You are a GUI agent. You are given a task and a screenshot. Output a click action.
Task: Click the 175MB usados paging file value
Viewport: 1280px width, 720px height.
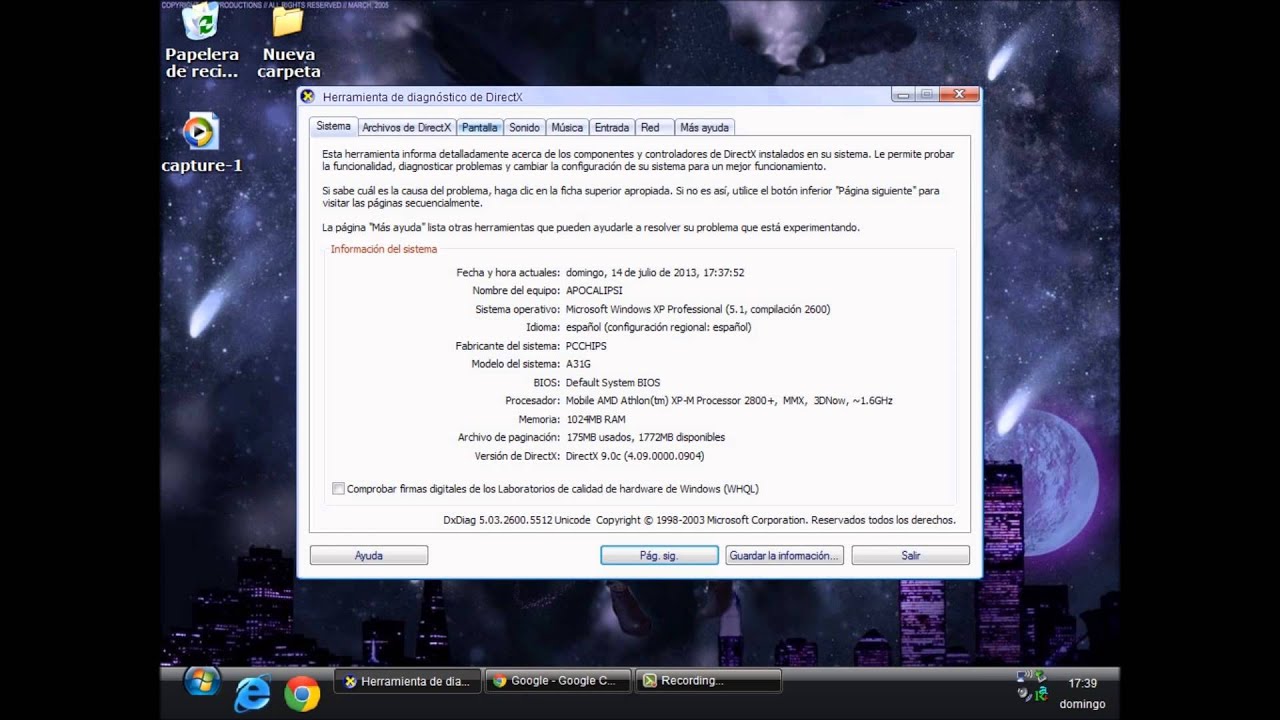coord(645,437)
